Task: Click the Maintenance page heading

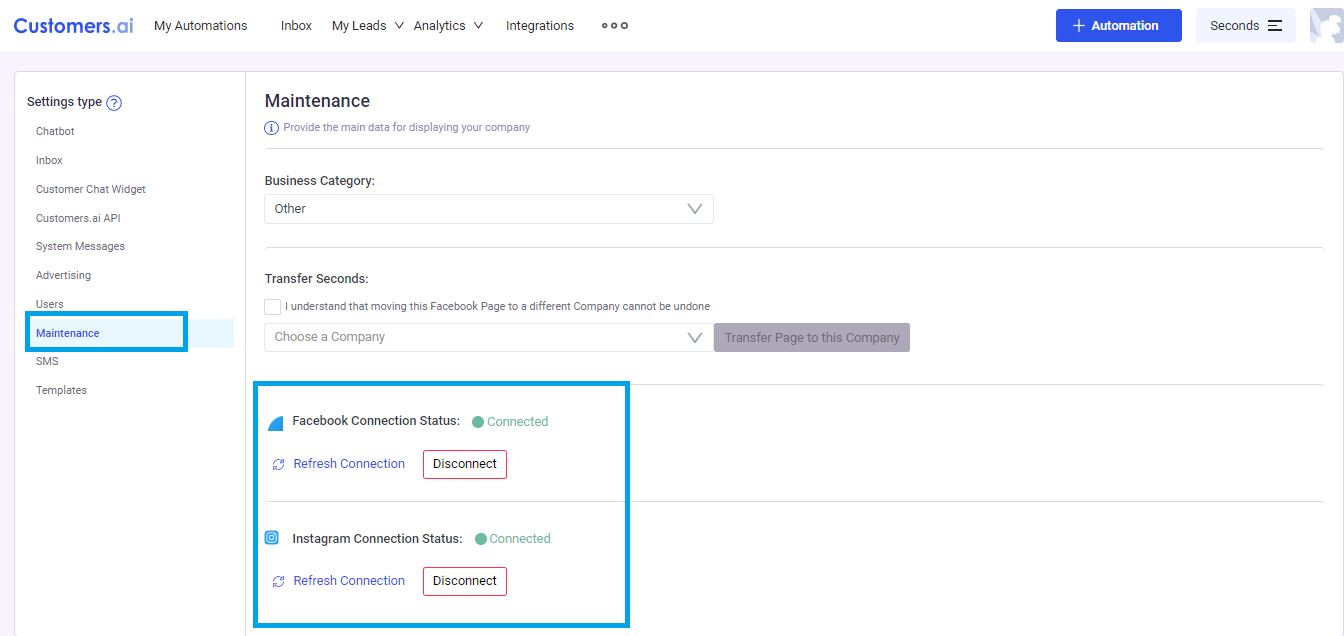Action: pos(317,101)
